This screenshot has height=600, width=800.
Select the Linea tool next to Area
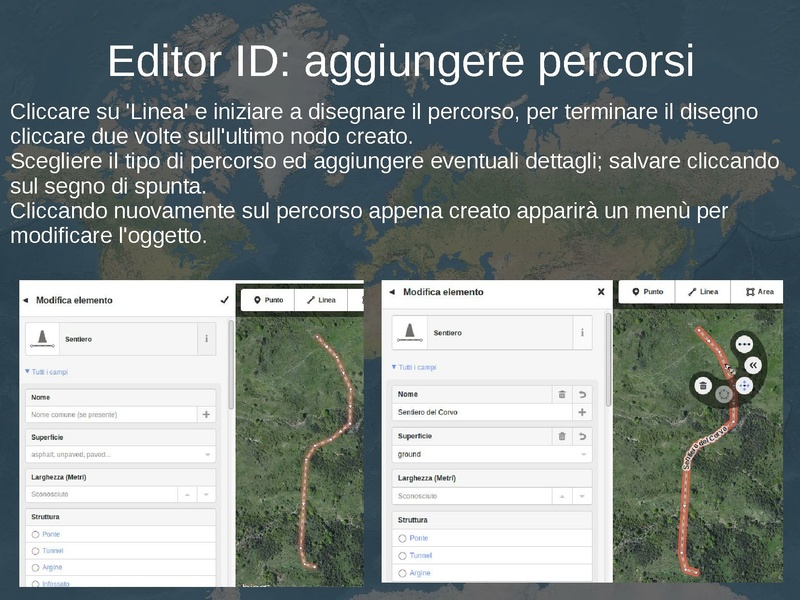[701, 292]
